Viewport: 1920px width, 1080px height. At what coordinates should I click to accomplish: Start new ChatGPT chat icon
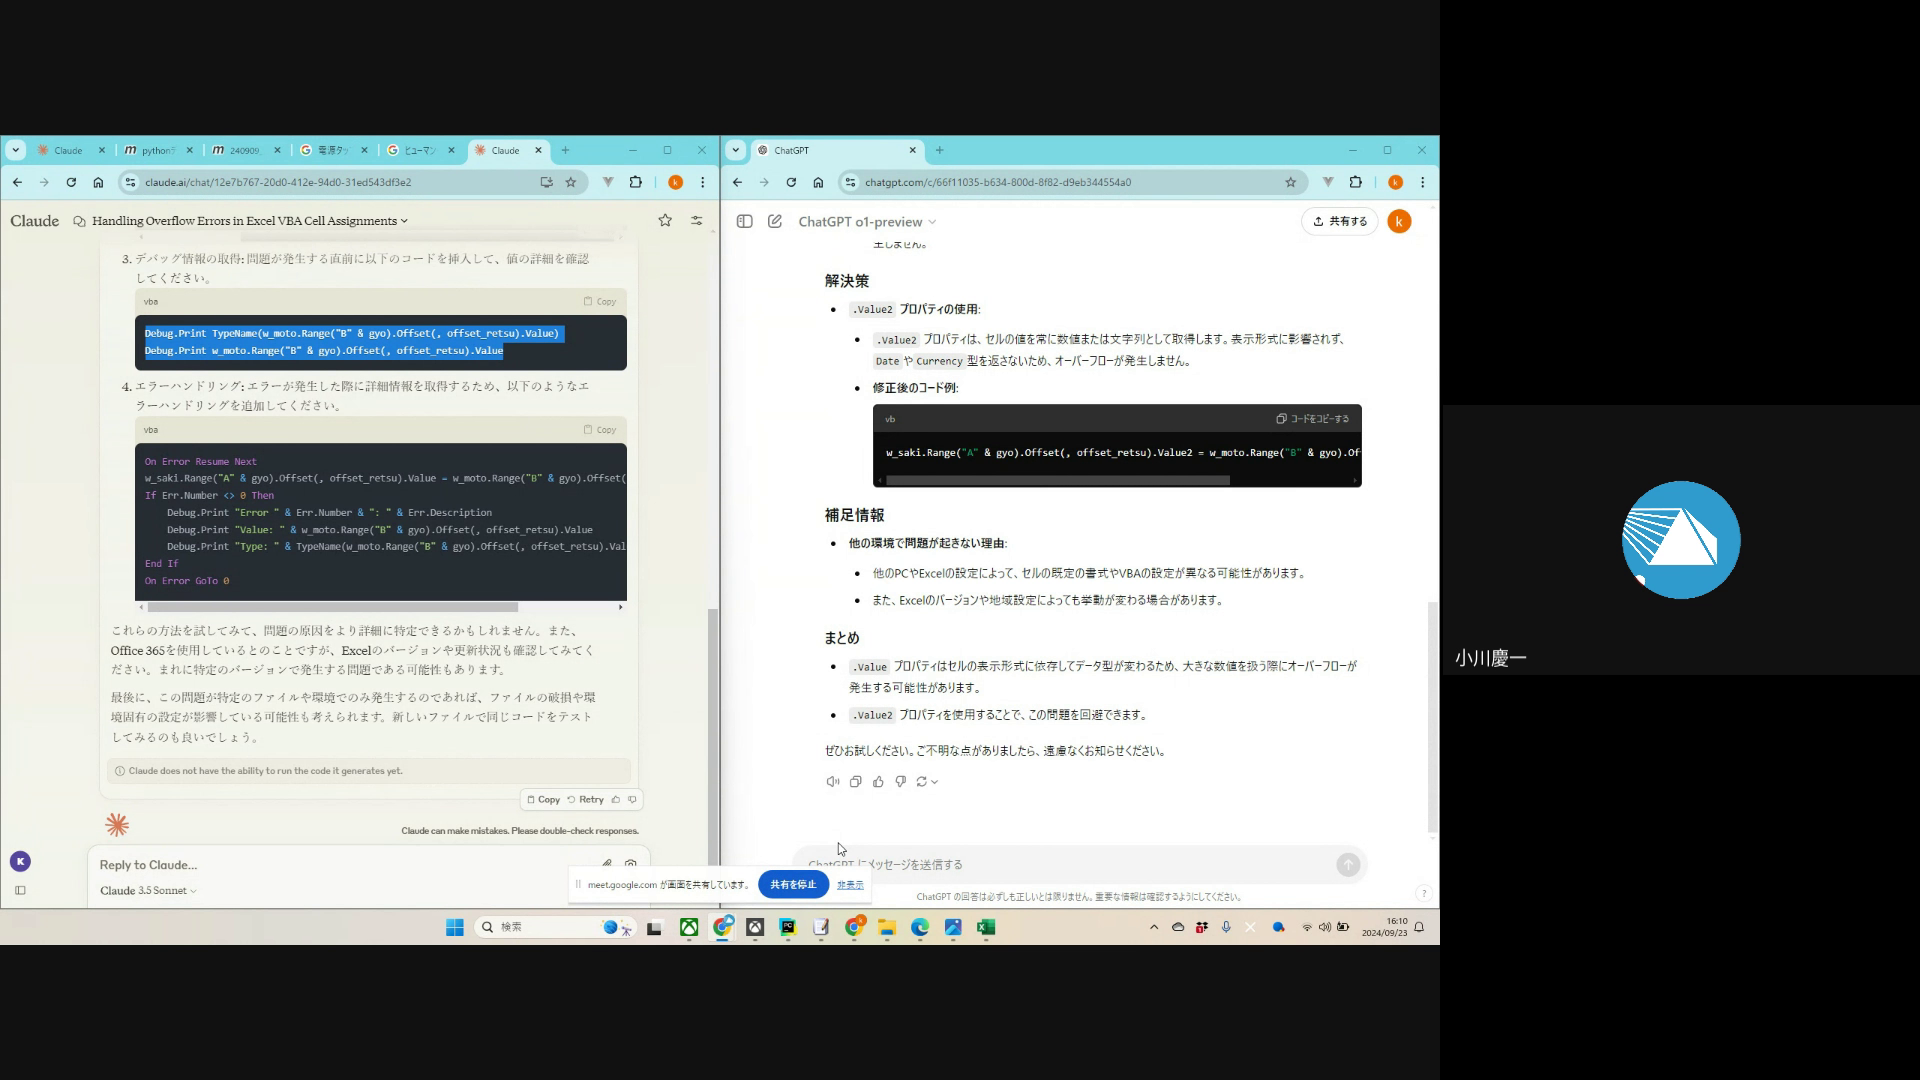775,222
